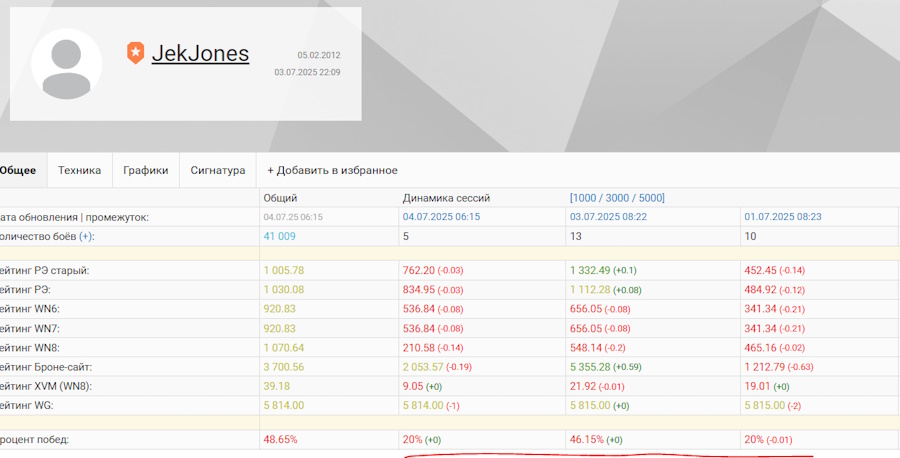Viewport: 900px width, 458px height.
Task: Click last update time 03.07.2025 22:09
Action: point(307,72)
